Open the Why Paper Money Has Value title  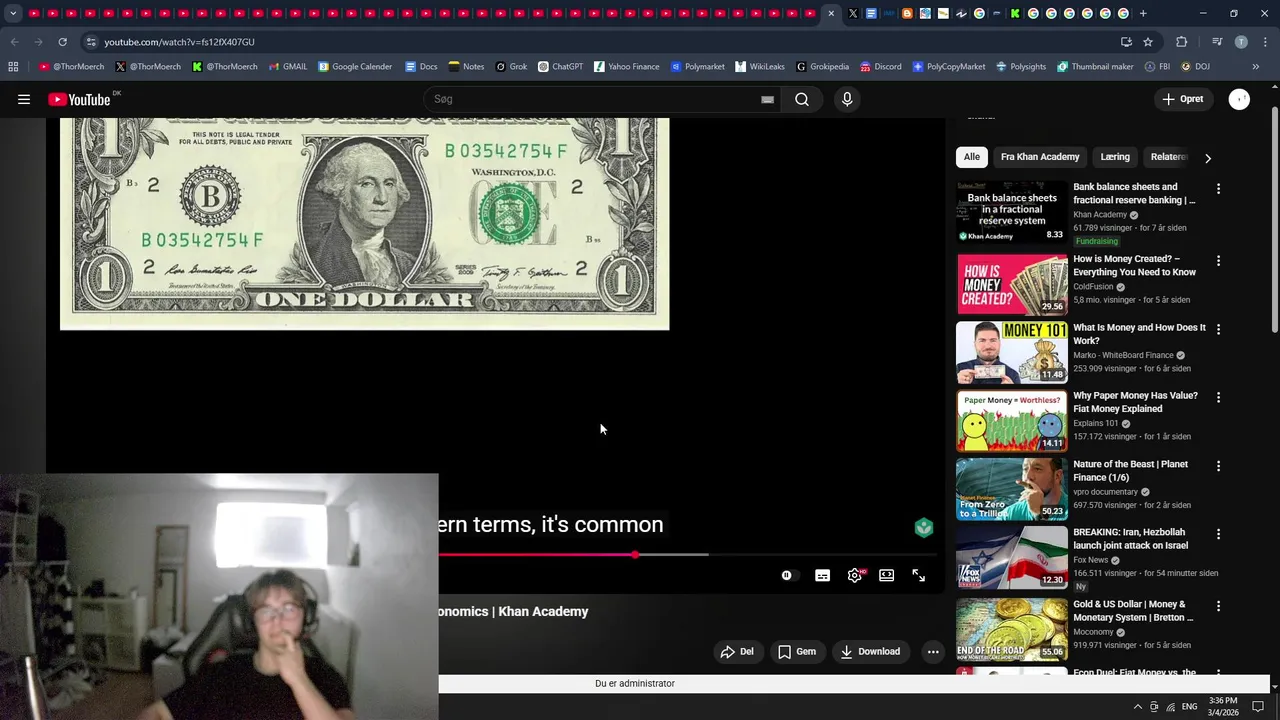(1135, 402)
